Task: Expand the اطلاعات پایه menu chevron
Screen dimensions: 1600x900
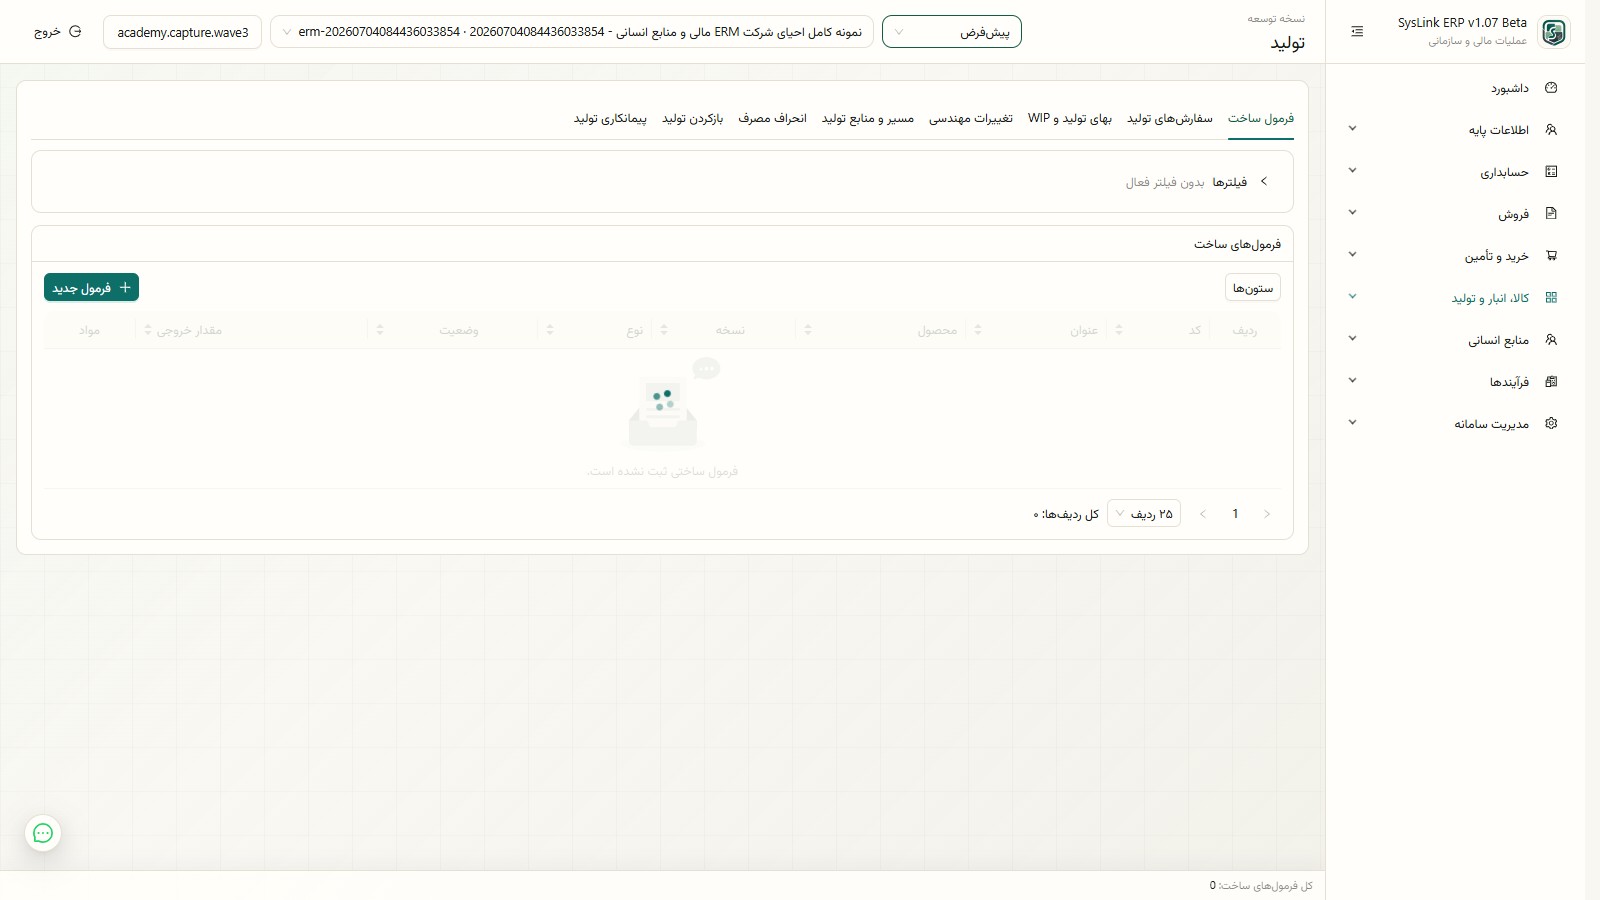Action: point(1352,129)
